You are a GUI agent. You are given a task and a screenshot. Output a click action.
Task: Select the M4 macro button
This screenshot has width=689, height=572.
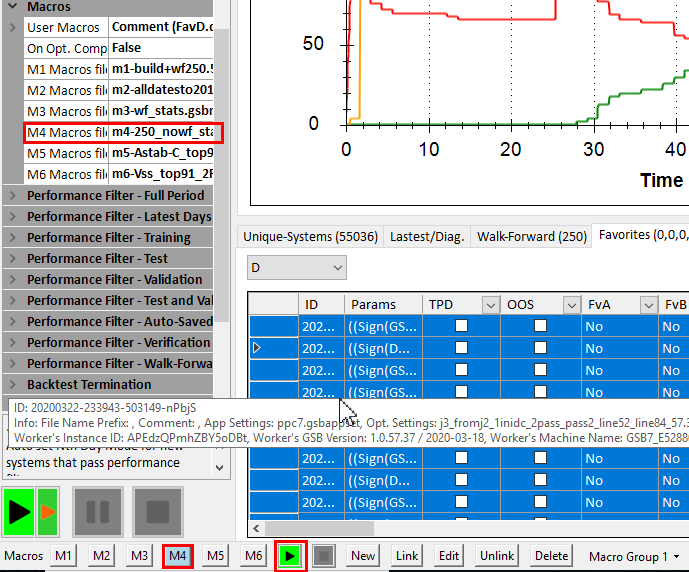tap(178, 555)
